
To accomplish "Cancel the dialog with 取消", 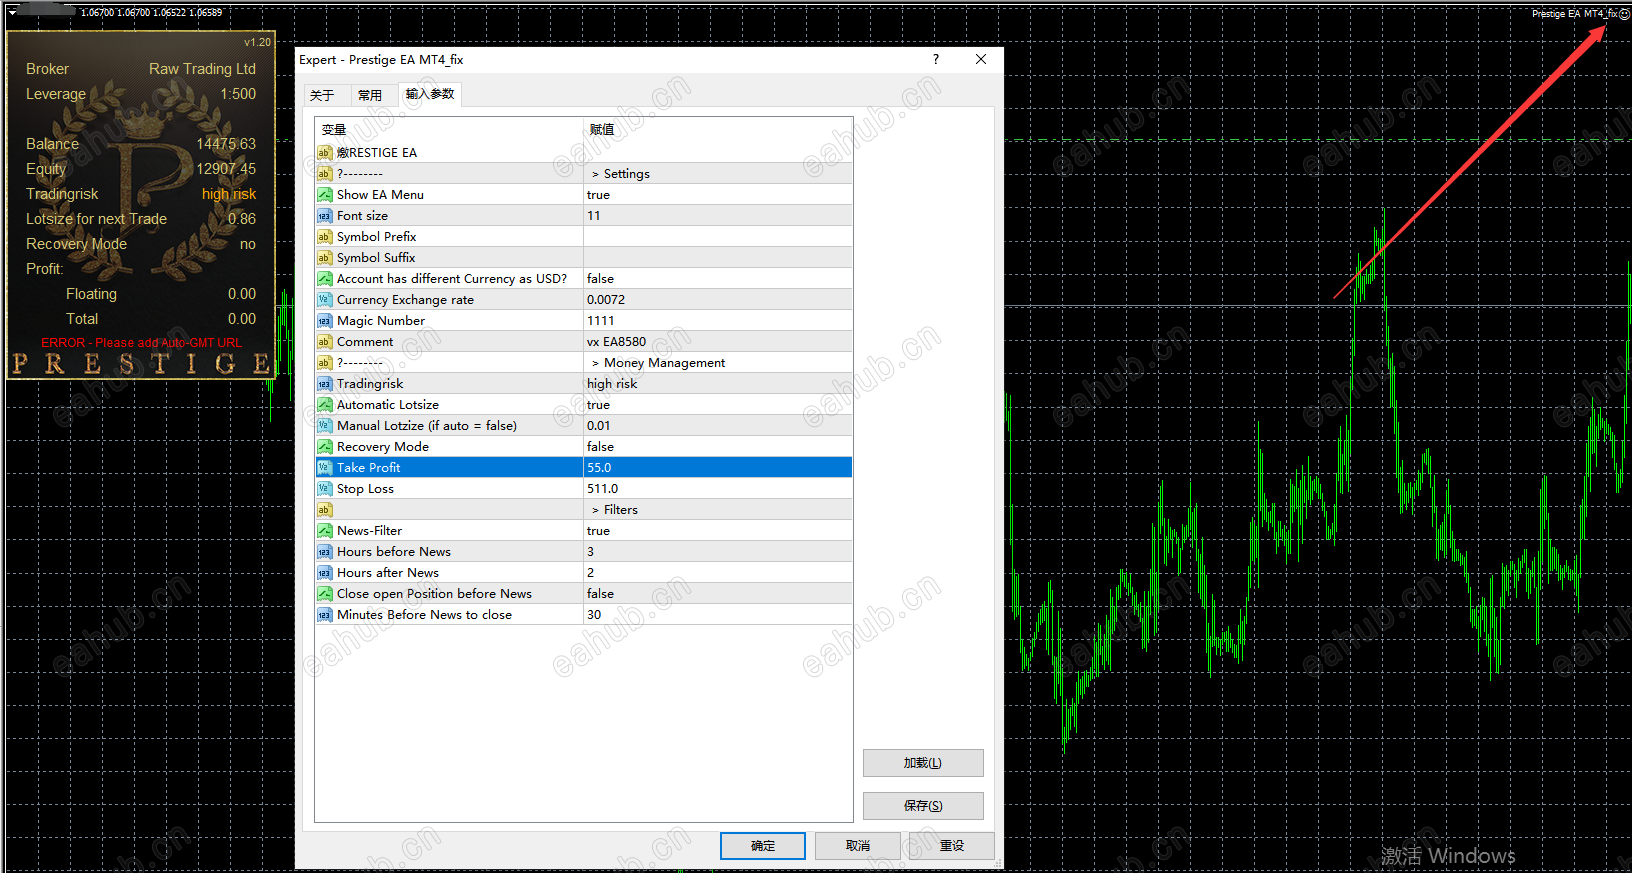I will coord(858,846).
